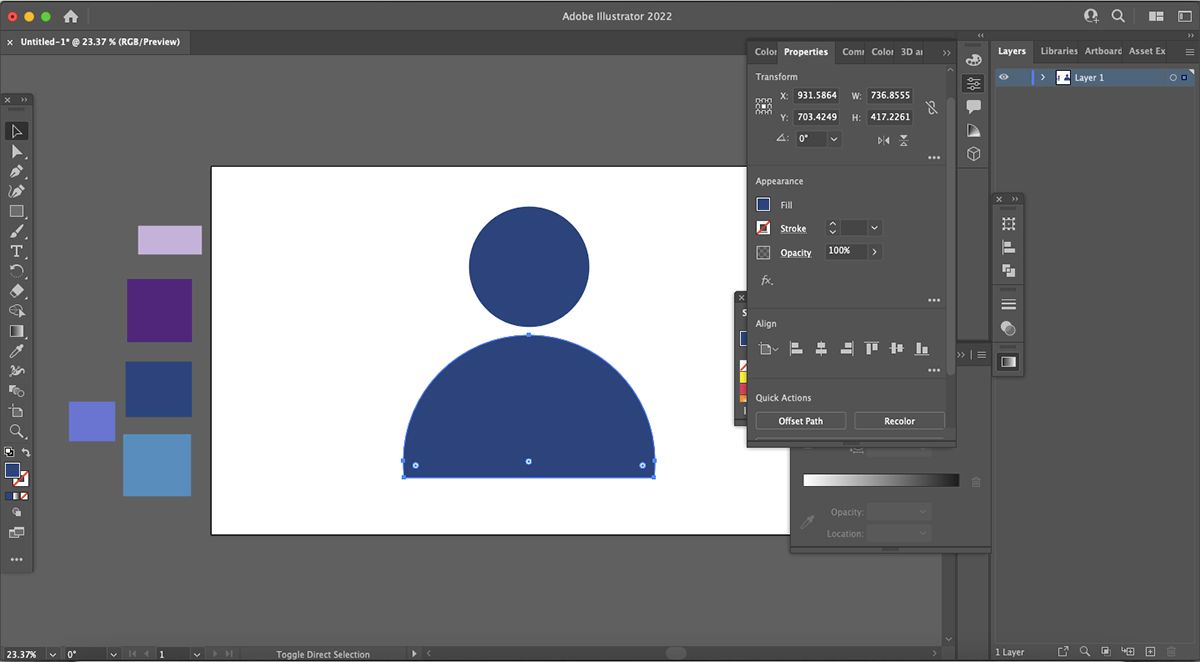Viewport: 1200px width, 662px height.
Task: Activate the Zoom tool
Action: point(17,431)
